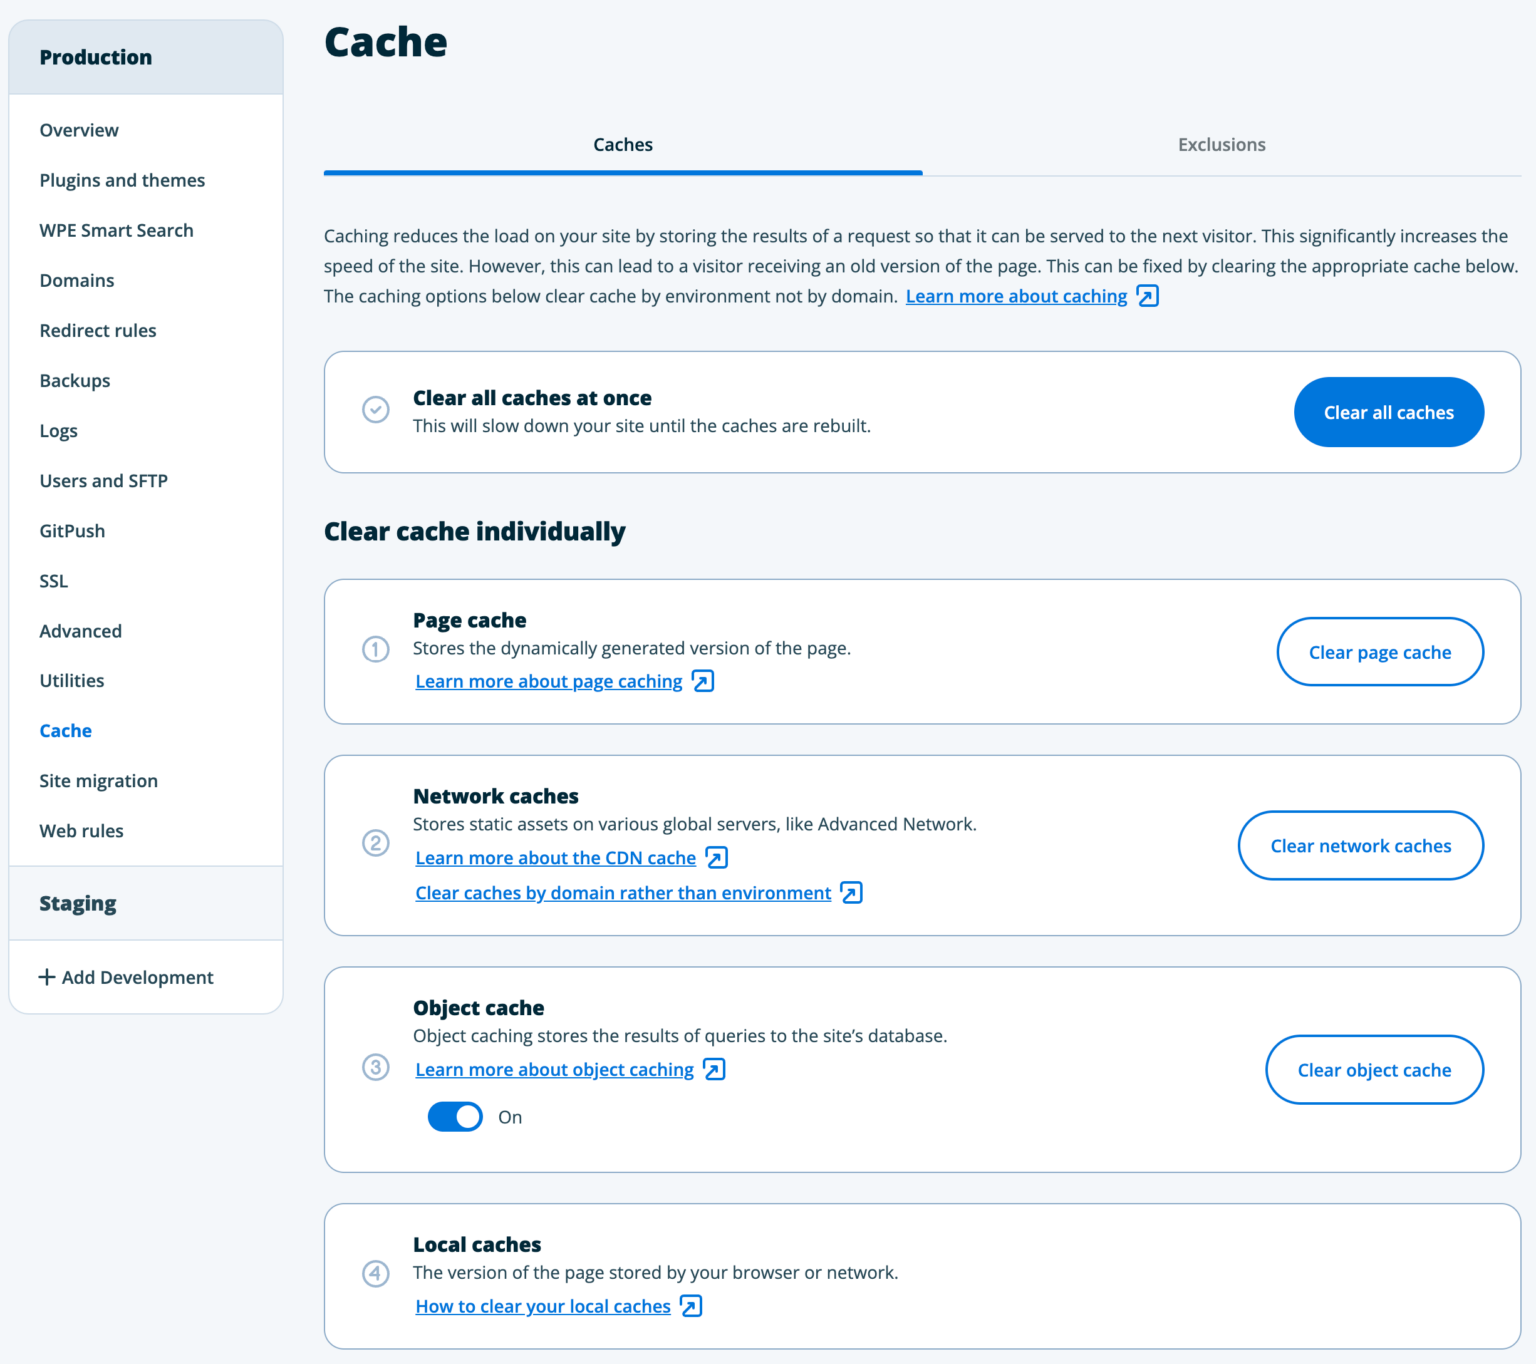This screenshot has height=1364, width=1536.
Task: Open Backups from the sidebar
Action: (74, 380)
